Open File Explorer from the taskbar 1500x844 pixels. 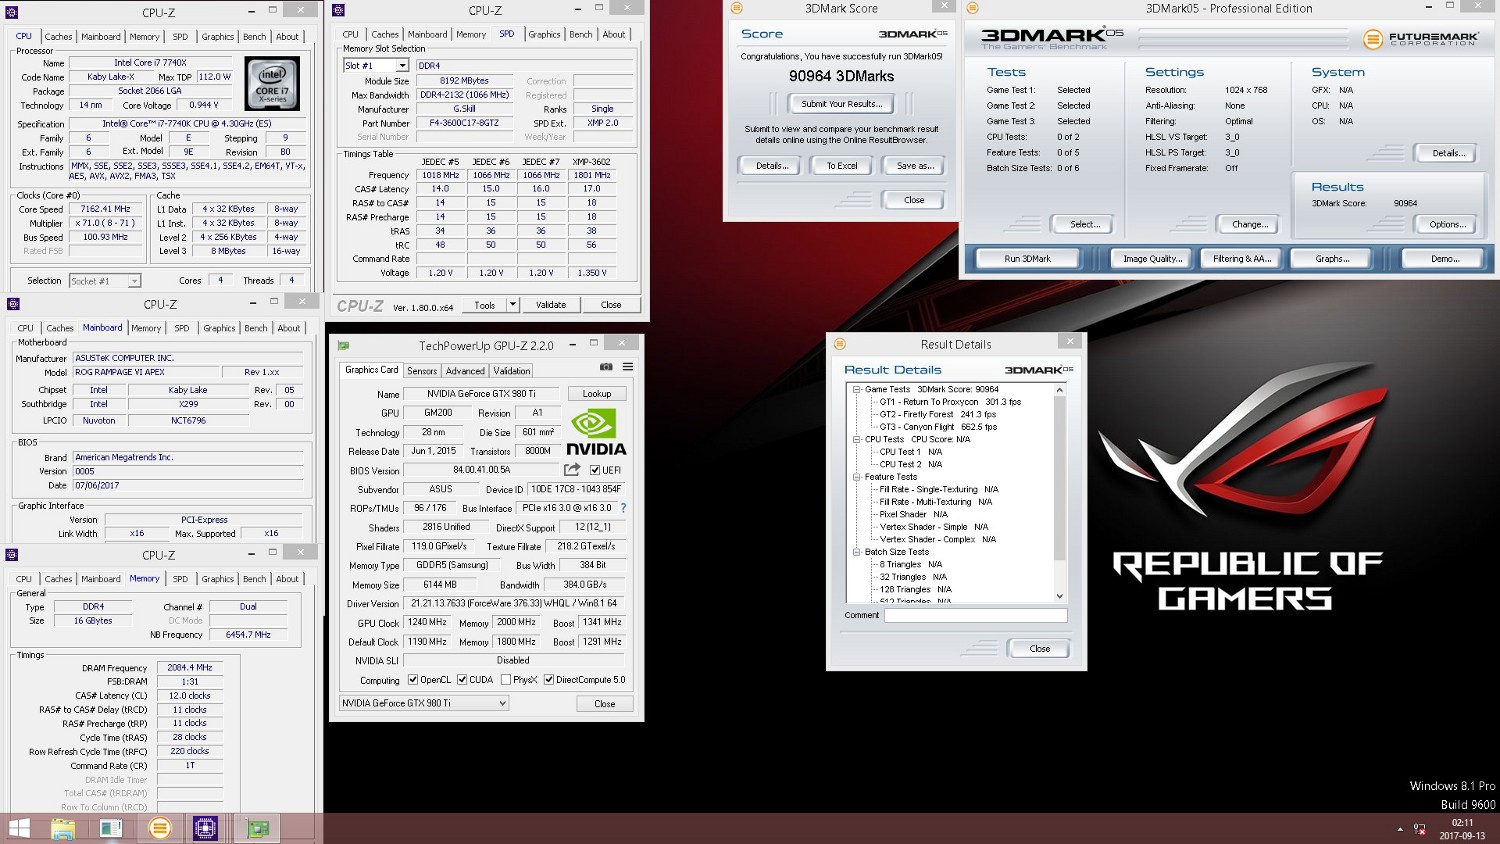[x=63, y=828]
